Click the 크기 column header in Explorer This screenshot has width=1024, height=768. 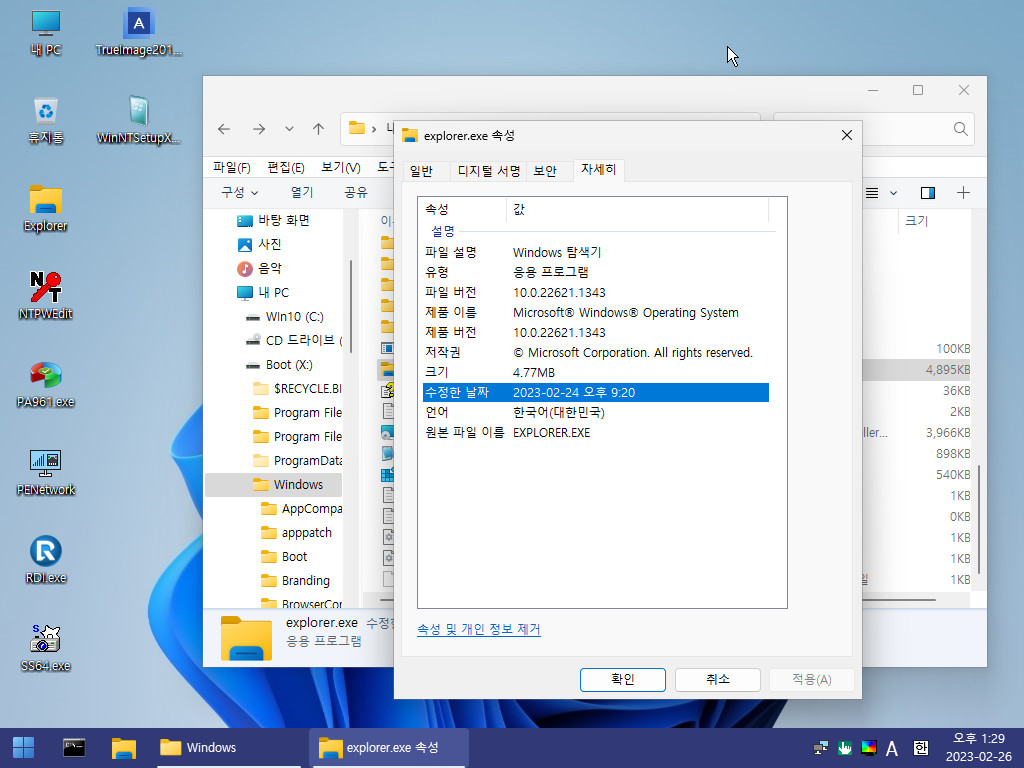[x=916, y=221]
